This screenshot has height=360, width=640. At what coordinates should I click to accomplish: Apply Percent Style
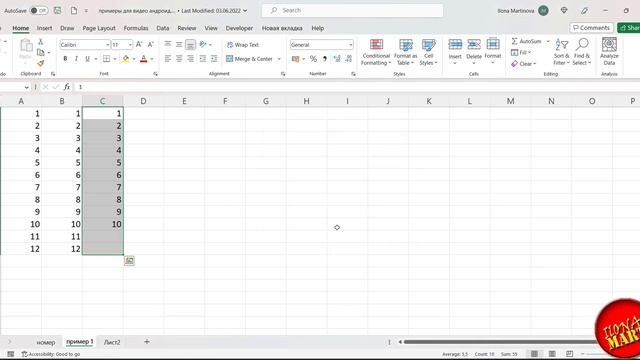point(313,59)
